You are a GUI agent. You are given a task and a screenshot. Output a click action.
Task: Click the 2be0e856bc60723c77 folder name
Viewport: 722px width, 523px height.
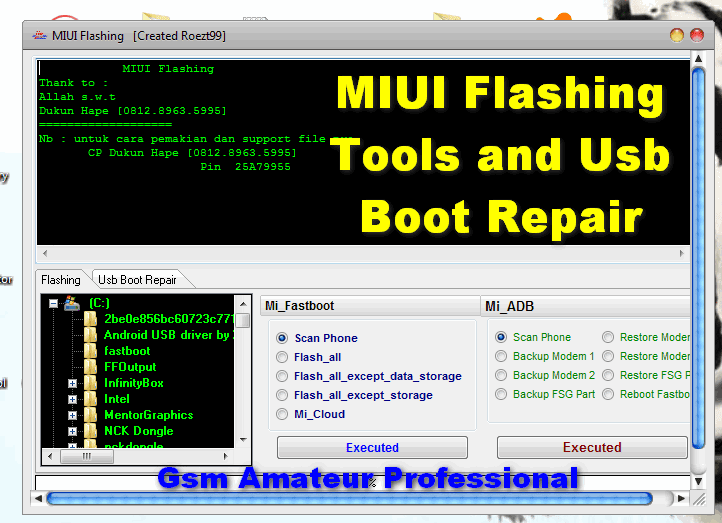tap(169, 319)
